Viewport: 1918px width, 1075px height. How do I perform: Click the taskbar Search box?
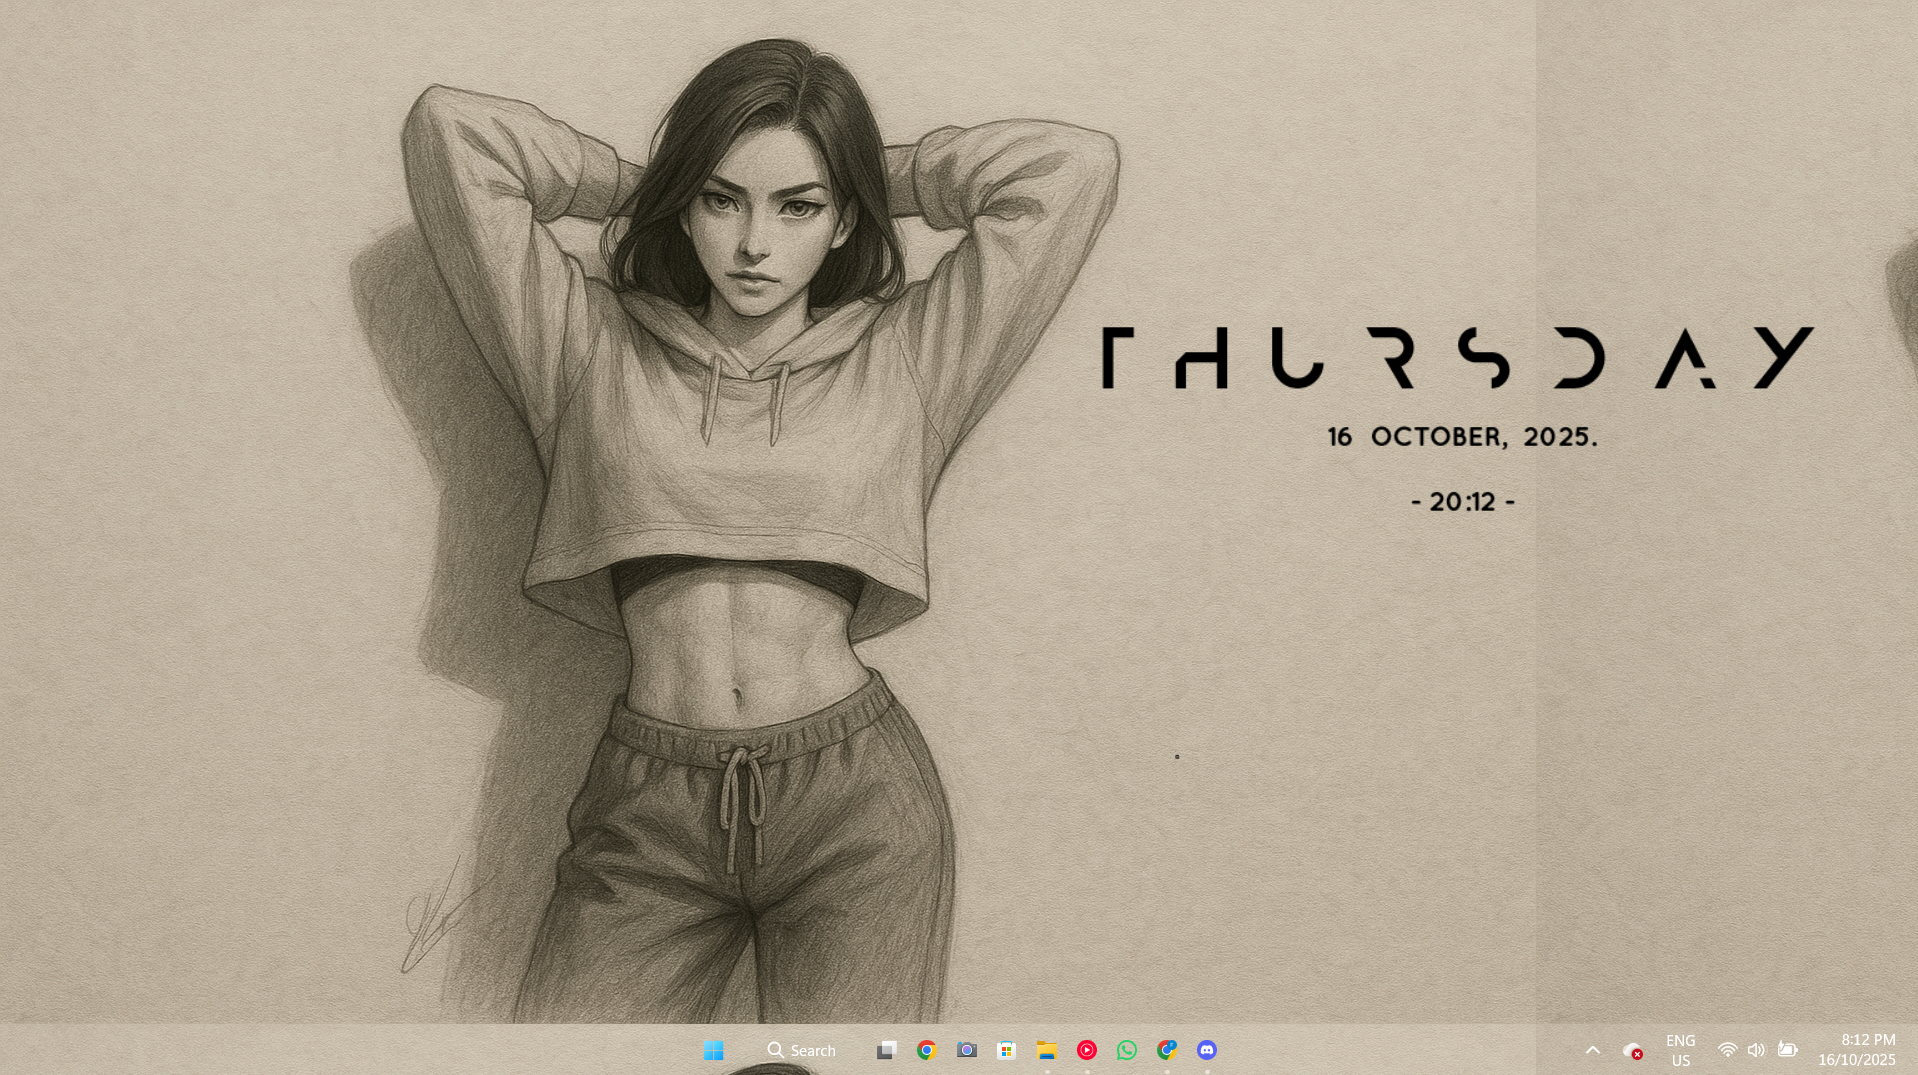pyautogui.click(x=802, y=1050)
